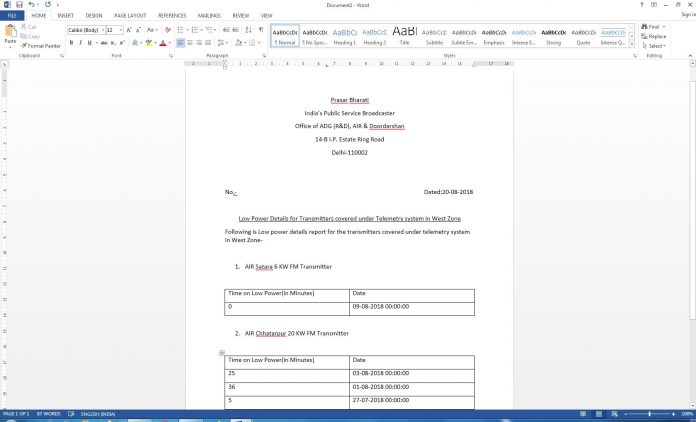Switch to INSERT tab
This screenshot has width=696, height=422.
pyautogui.click(x=65, y=16)
